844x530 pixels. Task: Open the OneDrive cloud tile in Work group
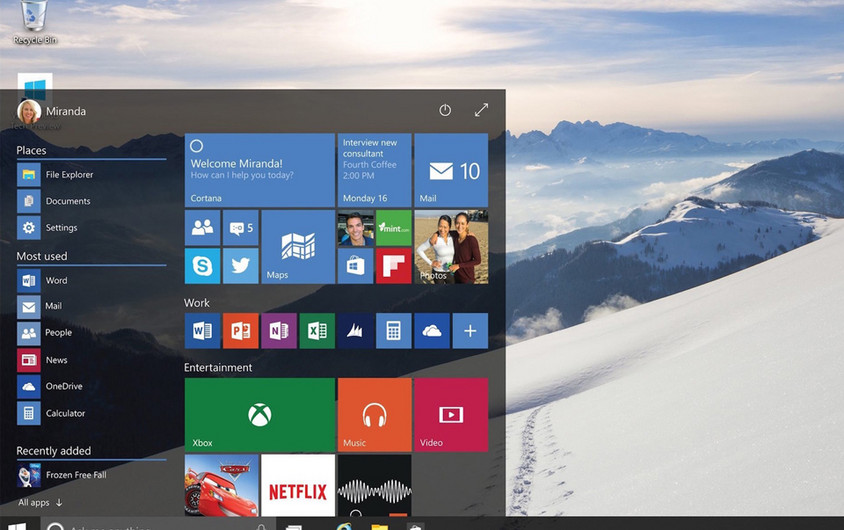(x=432, y=331)
